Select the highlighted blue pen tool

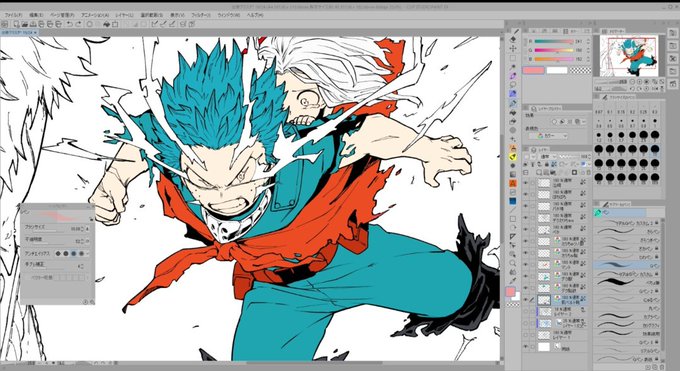(x=513, y=94)
